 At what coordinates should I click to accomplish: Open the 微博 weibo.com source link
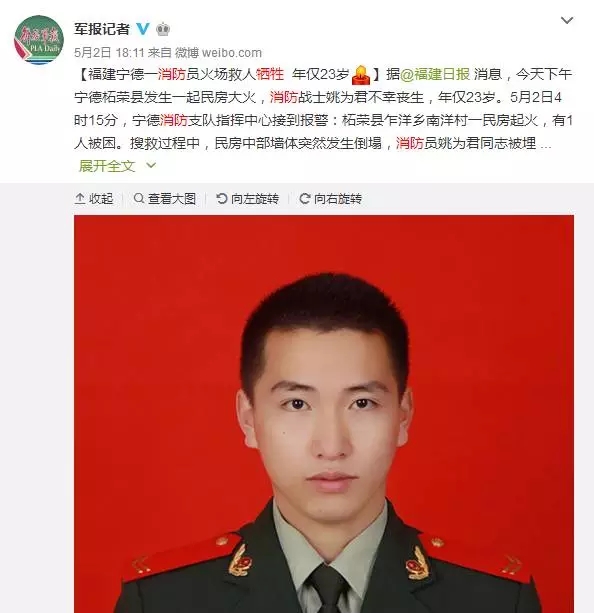pos(218,52)
